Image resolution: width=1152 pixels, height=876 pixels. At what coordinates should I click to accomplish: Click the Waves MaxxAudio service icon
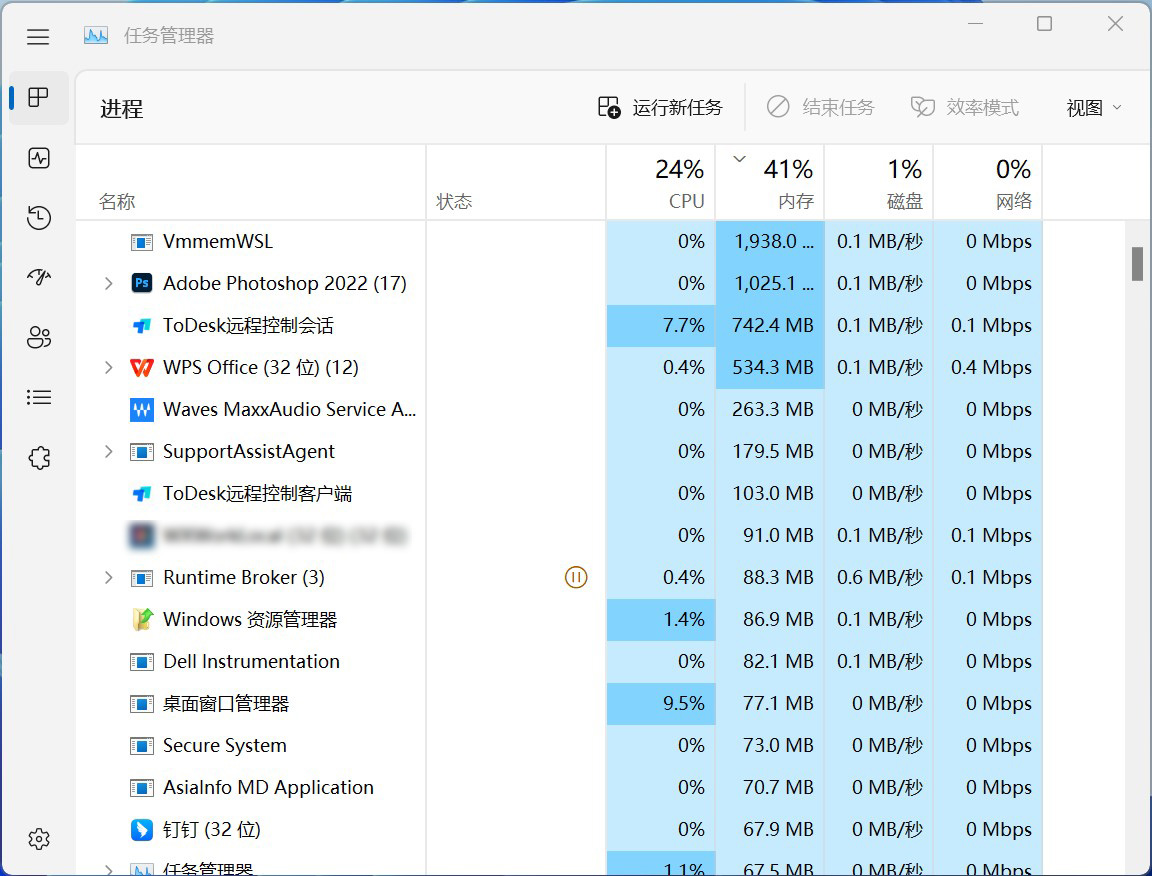[x=142, y=409]
